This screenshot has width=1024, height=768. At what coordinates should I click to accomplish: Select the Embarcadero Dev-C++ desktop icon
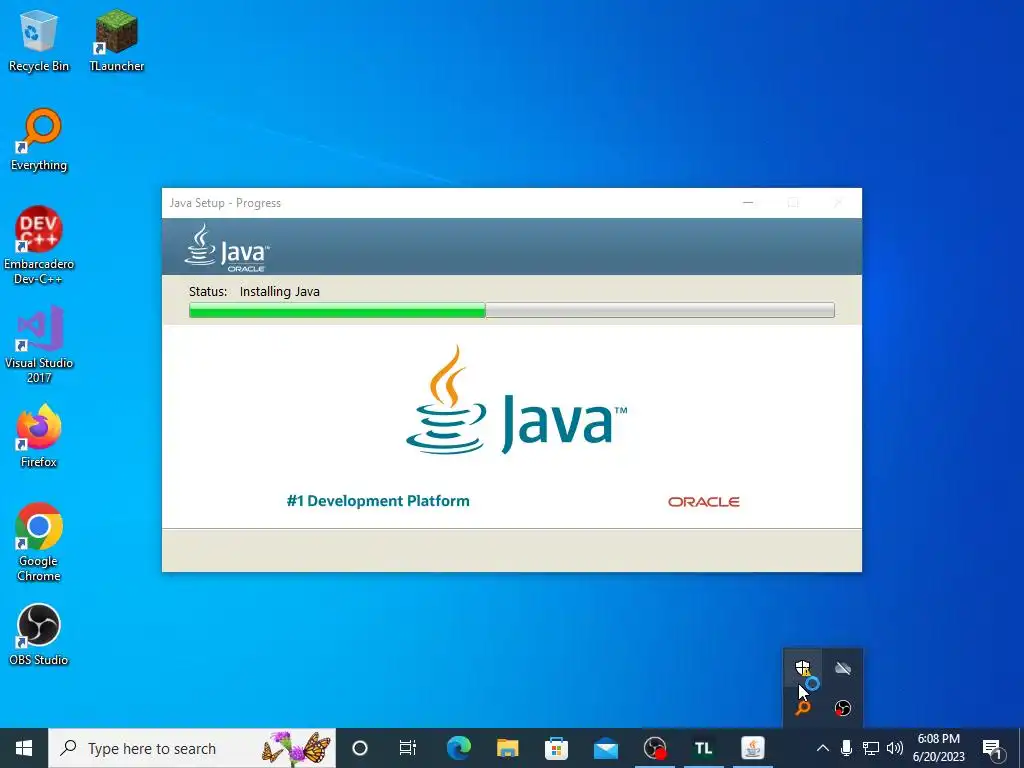click(39, 246)
